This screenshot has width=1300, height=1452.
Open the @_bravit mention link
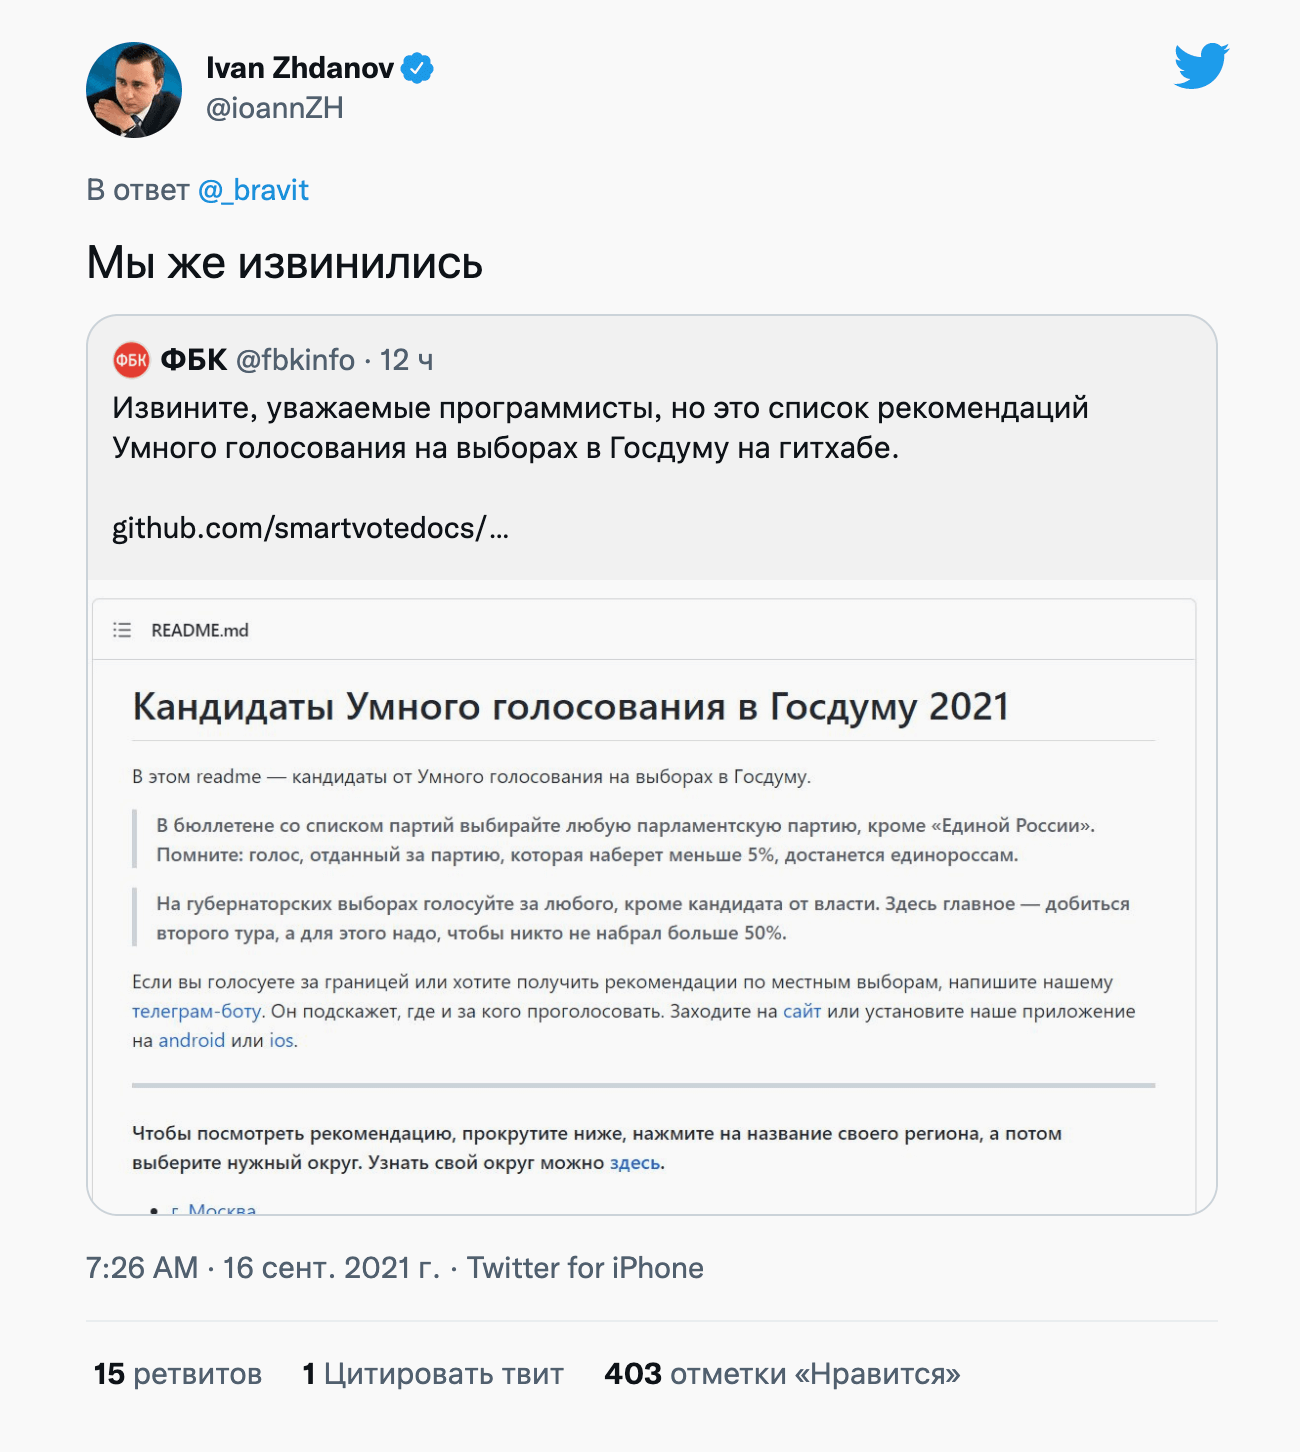(253, 190)
